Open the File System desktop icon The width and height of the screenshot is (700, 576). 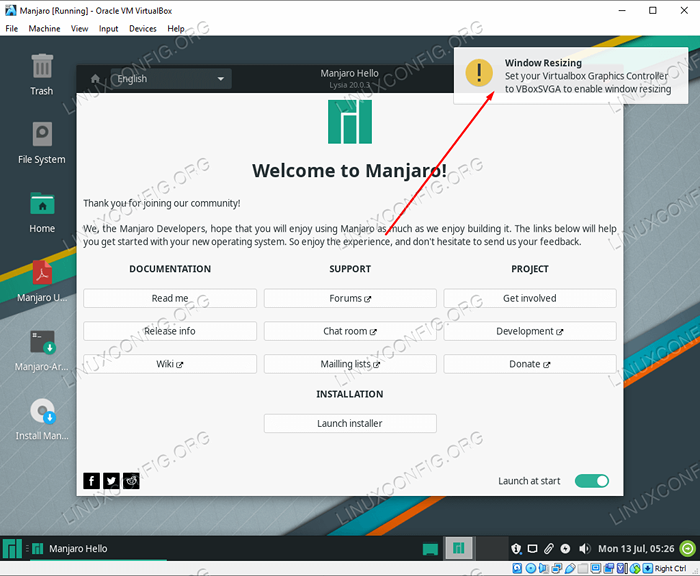coord(42,143)
